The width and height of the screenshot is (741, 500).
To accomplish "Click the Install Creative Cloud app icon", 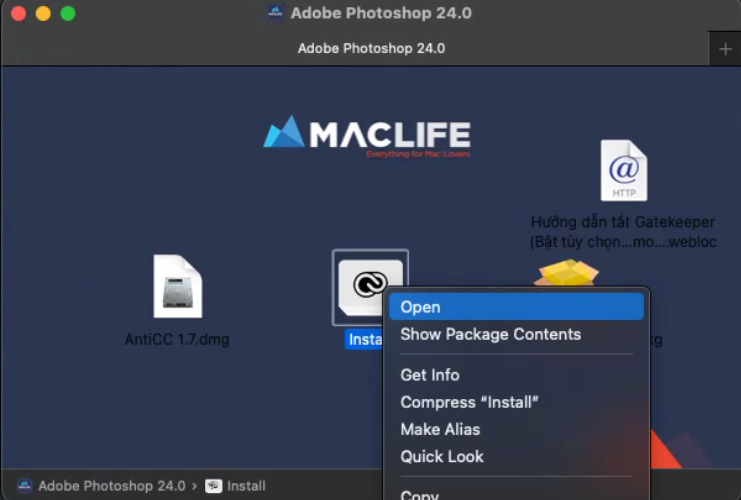I will (x=370, y=285).
